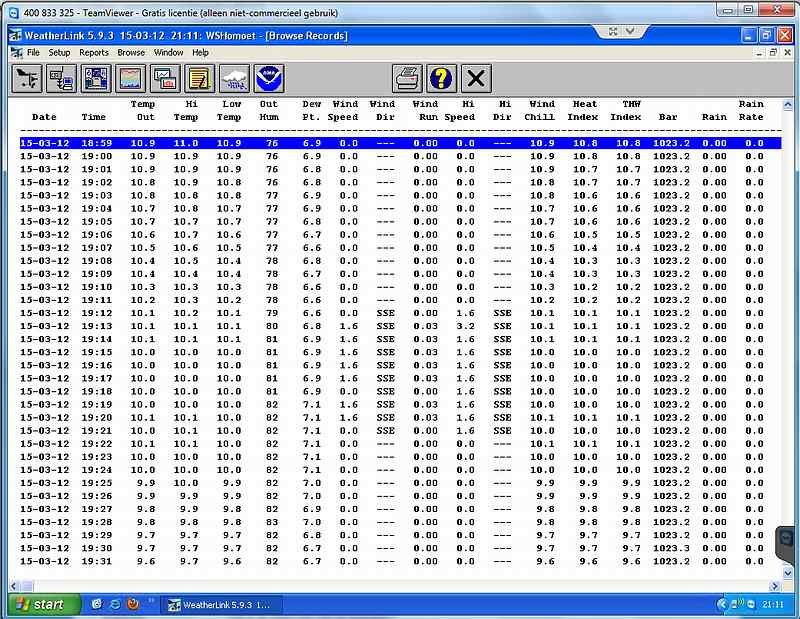
Task: Click the yellow question mark Help icon
Action: (442, 79)
